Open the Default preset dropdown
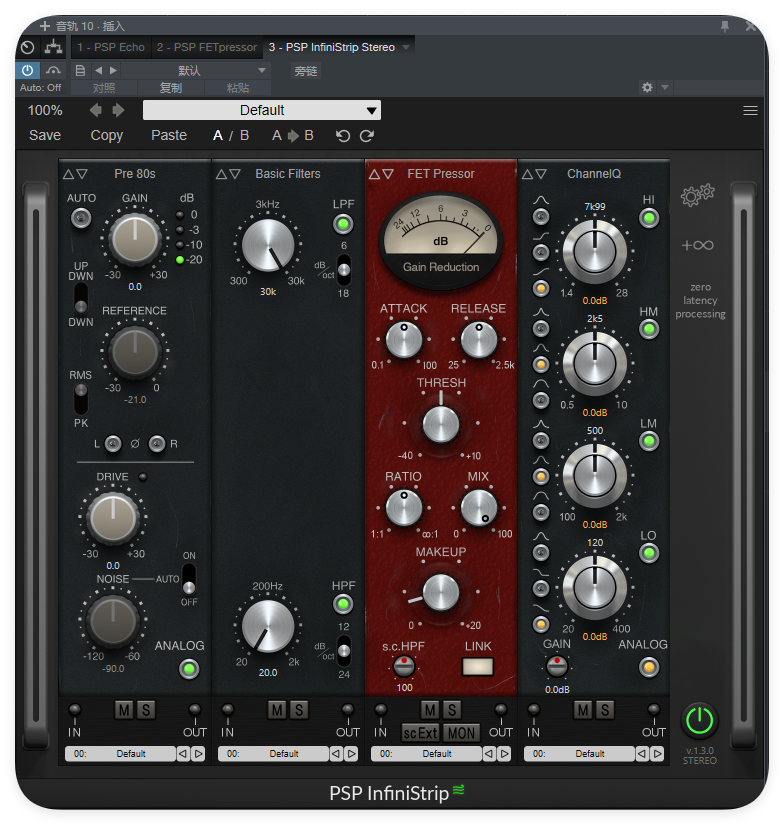Image resolution: width=784 pixels, height=825 pixels. tap(262, 110)
